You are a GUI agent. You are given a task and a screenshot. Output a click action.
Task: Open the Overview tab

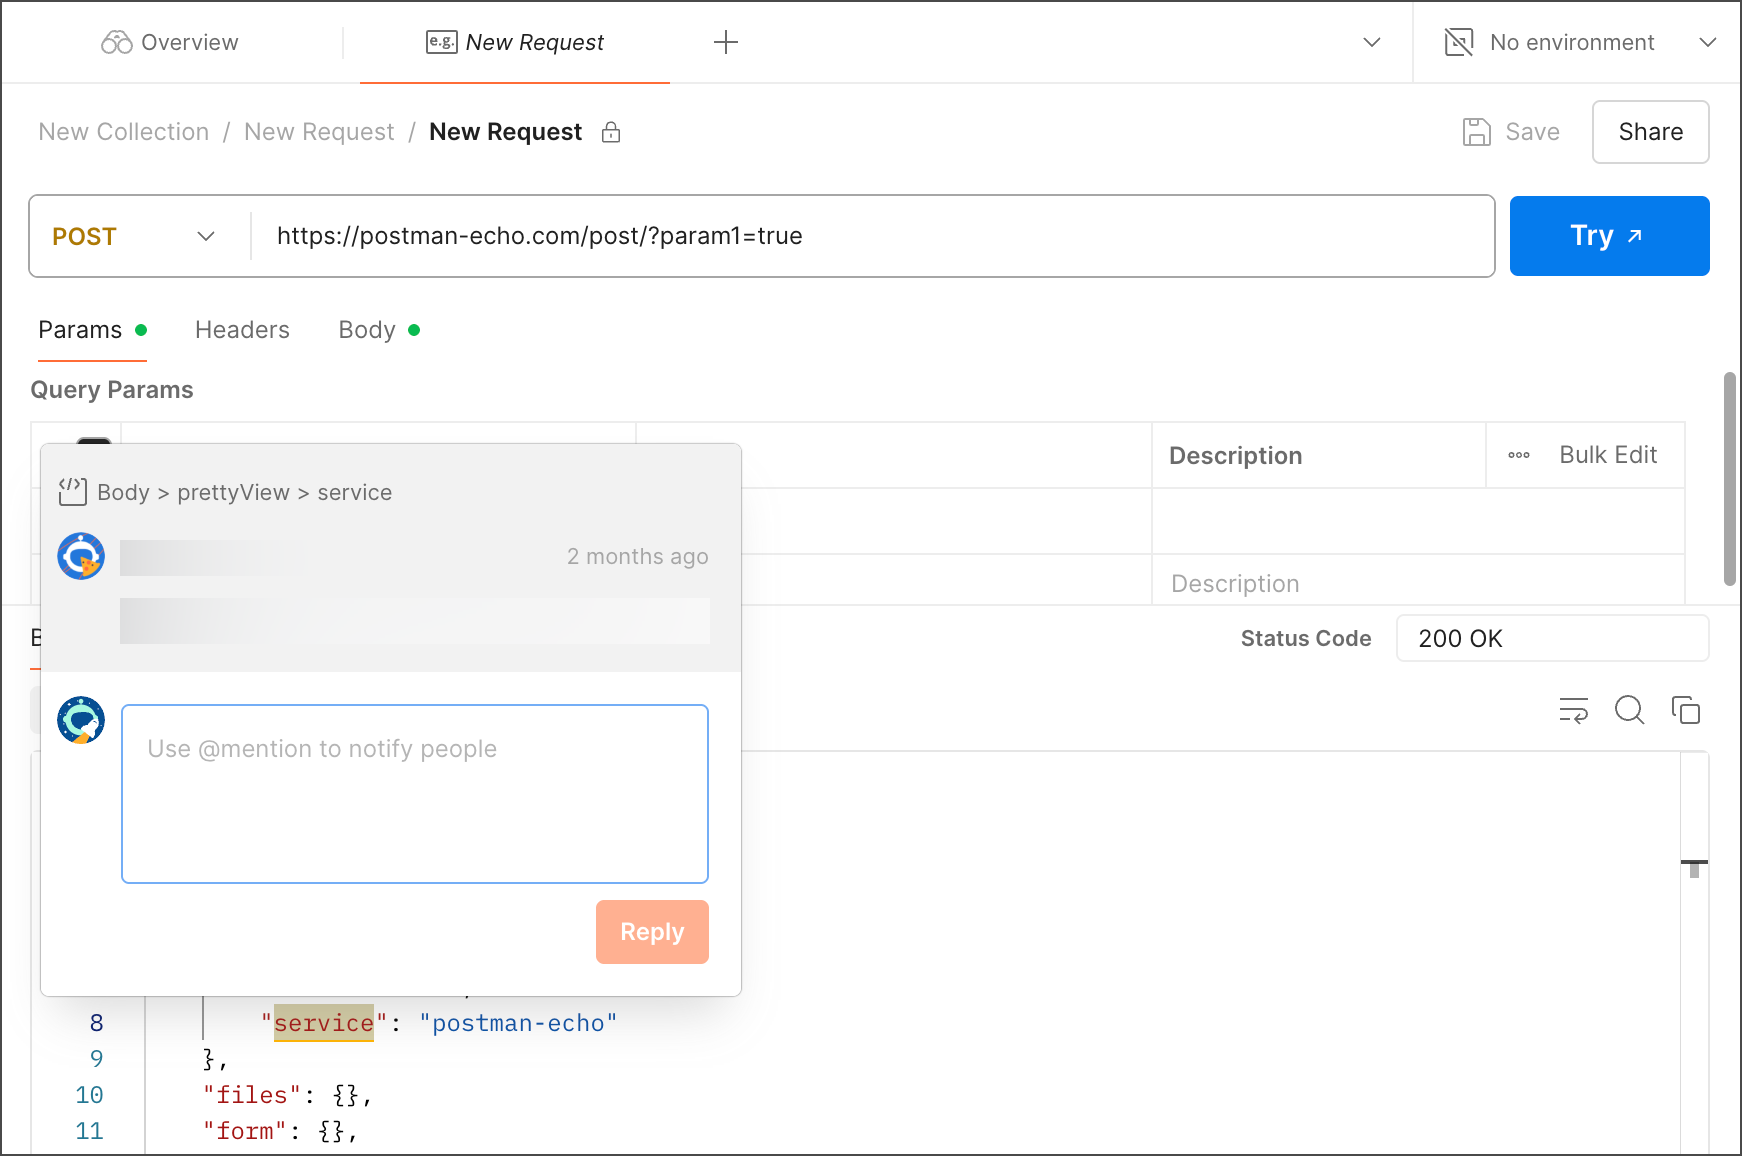(170, 42)
